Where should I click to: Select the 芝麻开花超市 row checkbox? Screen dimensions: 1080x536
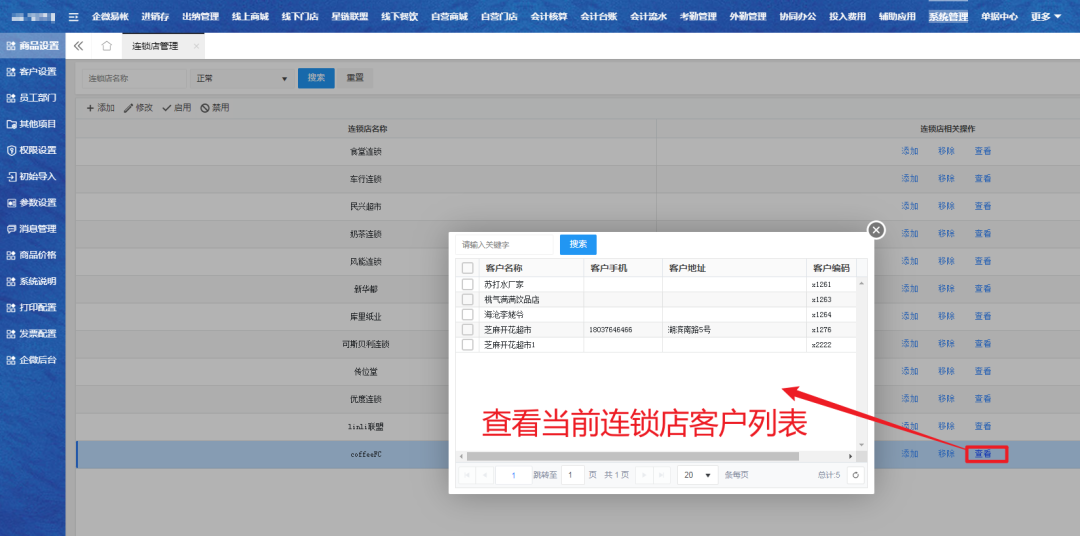tap(467, 330)
